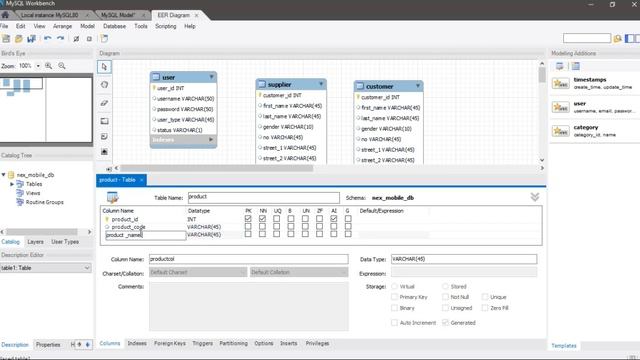Click the new document toolbar icon
Viewport: 640px width, 360px height.
[x=104, y=38]
